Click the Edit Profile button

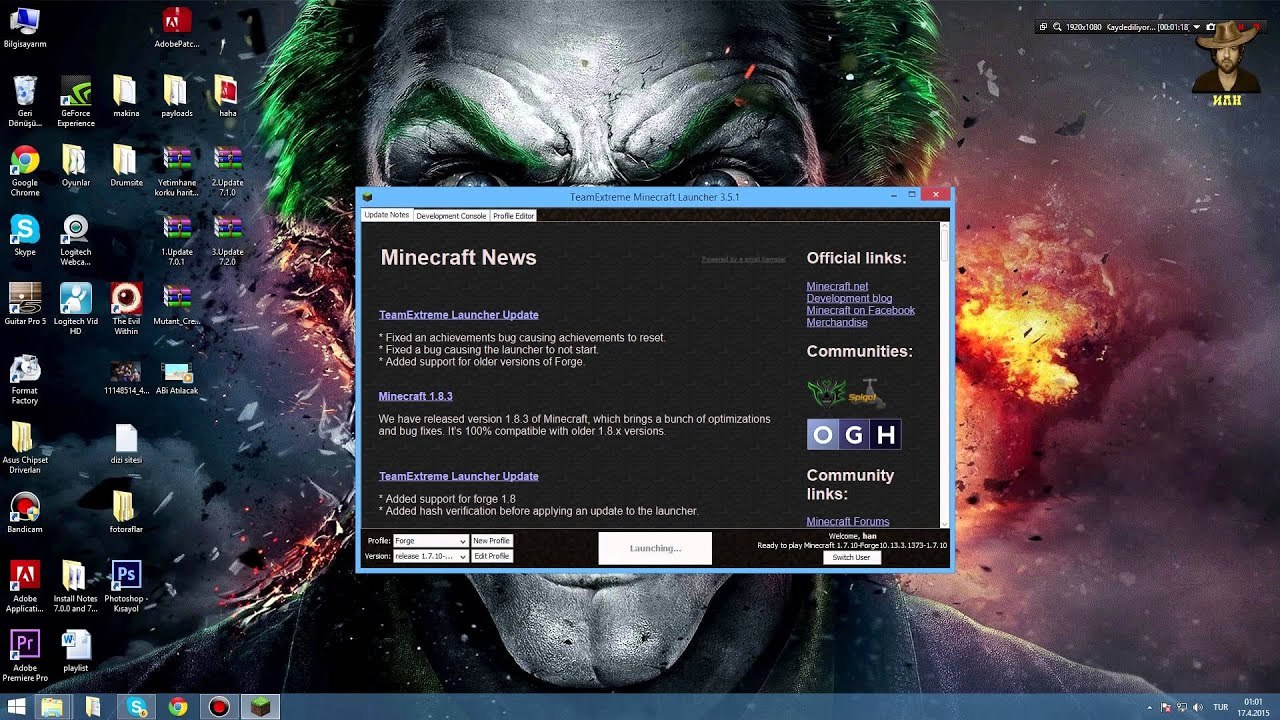click(491, 556)
